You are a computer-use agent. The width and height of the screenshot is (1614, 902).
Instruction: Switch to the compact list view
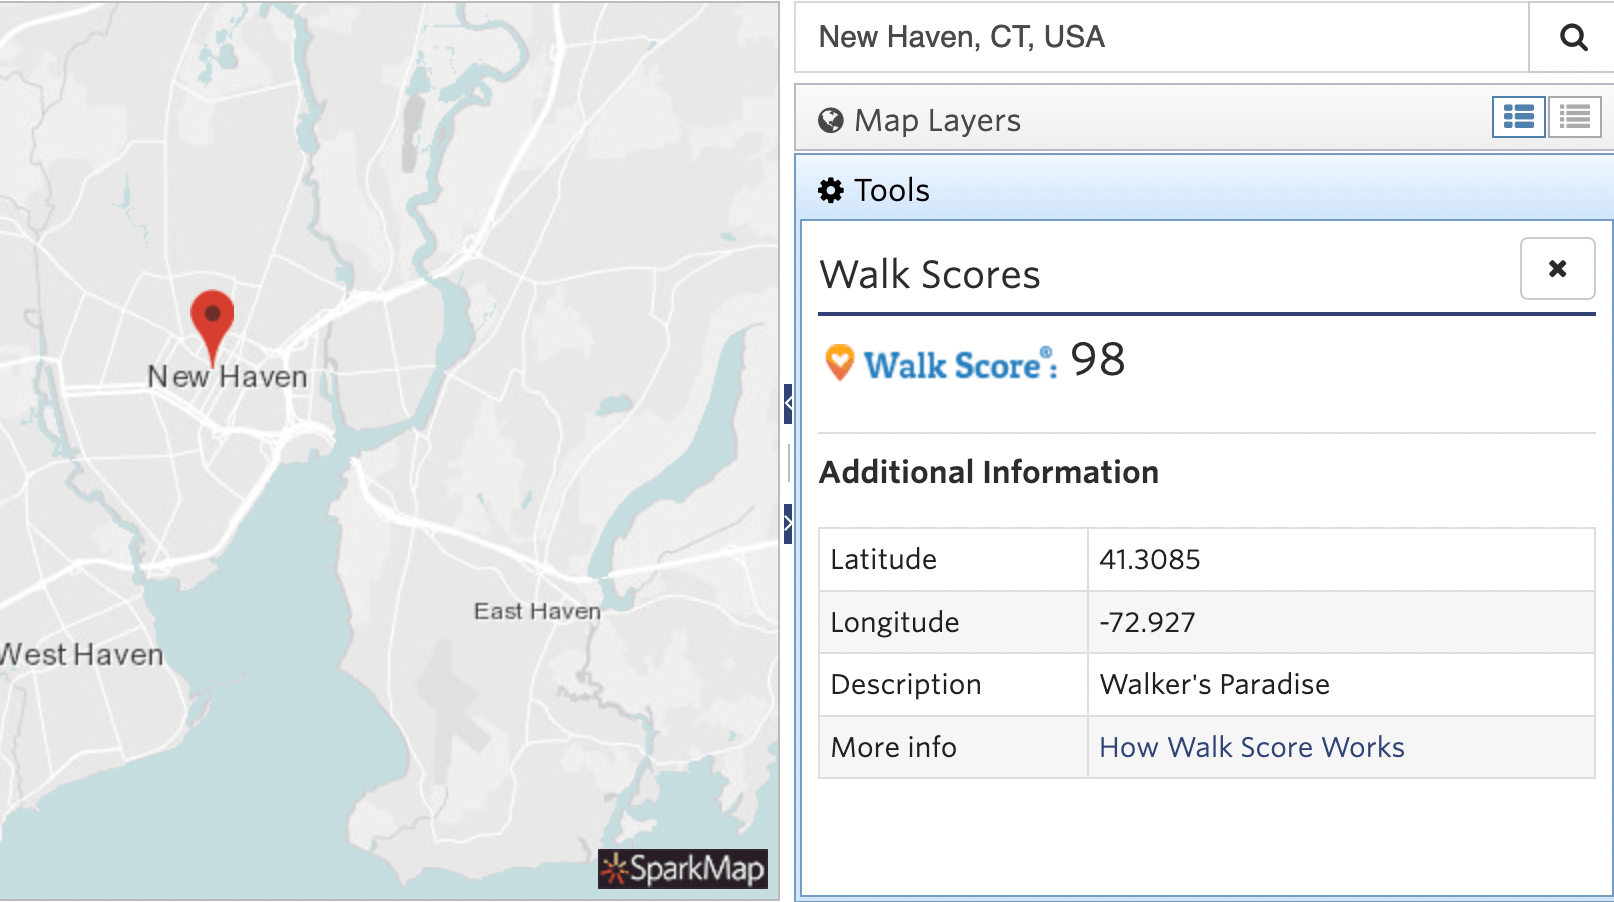tap(1574, 117)
